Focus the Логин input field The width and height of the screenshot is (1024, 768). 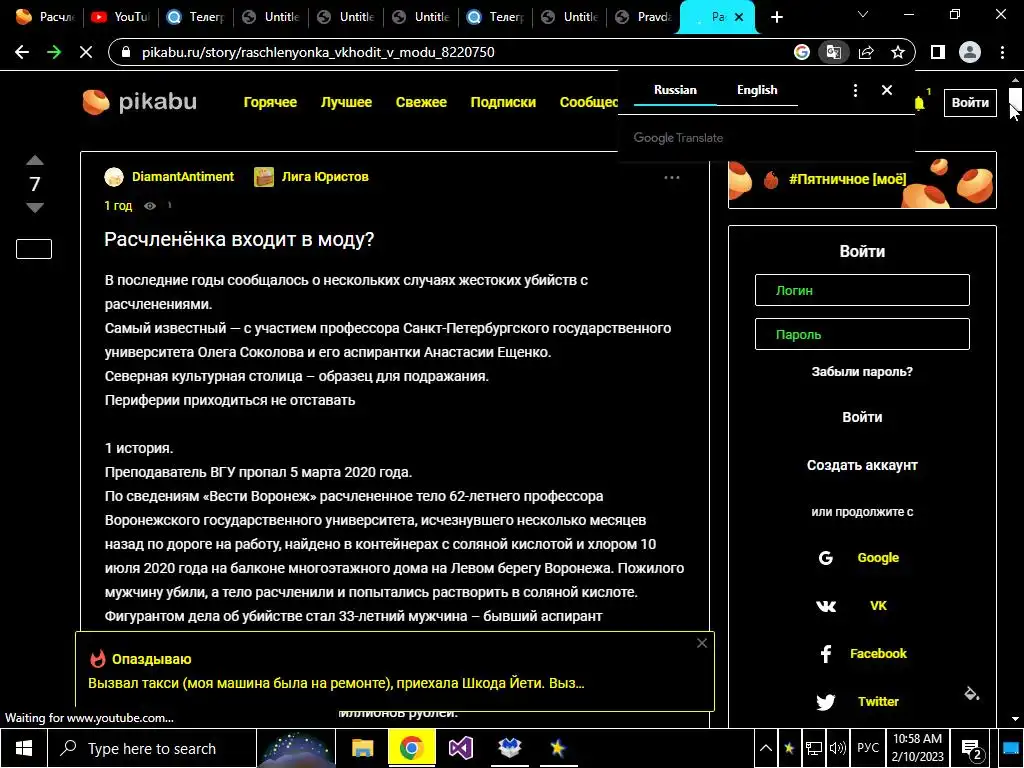pos(862,290)
